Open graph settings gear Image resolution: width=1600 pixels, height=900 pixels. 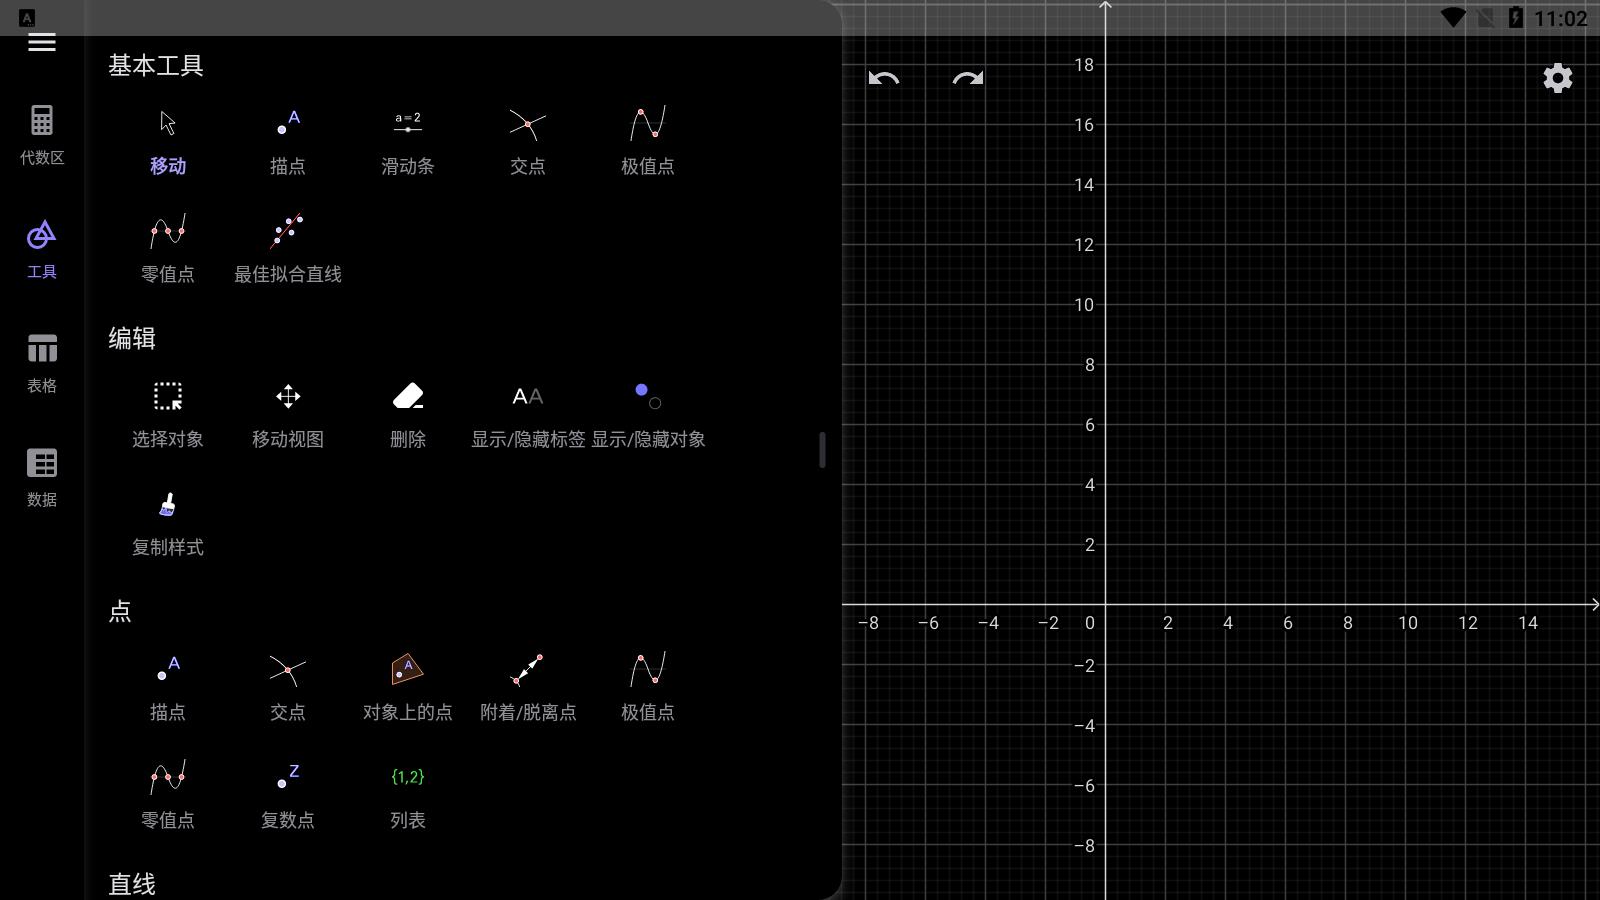(1558, 78)
